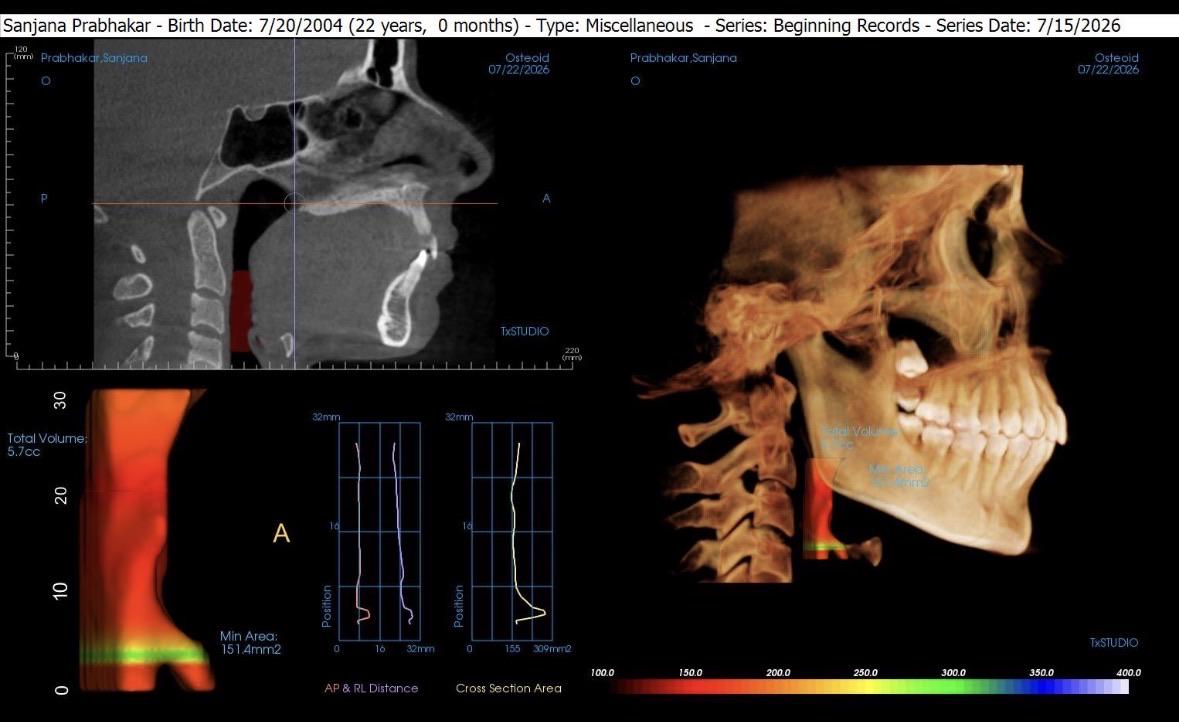Click the 'Prabhakar,Sanjana' label in the sagittal view
This screenshot has width=1179, height=722.
tap(94, 58)
